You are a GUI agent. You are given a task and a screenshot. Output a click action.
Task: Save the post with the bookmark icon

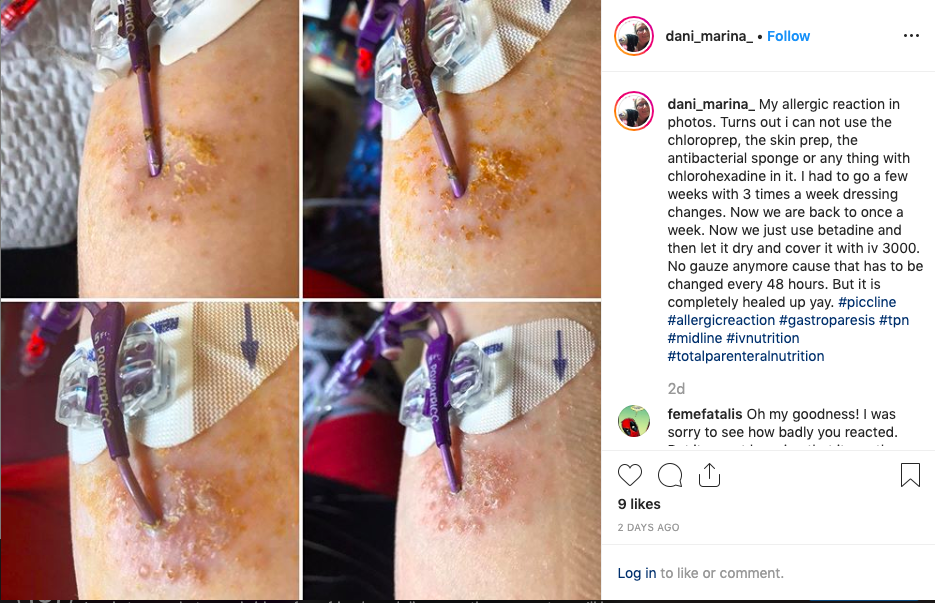coord(910,475)
